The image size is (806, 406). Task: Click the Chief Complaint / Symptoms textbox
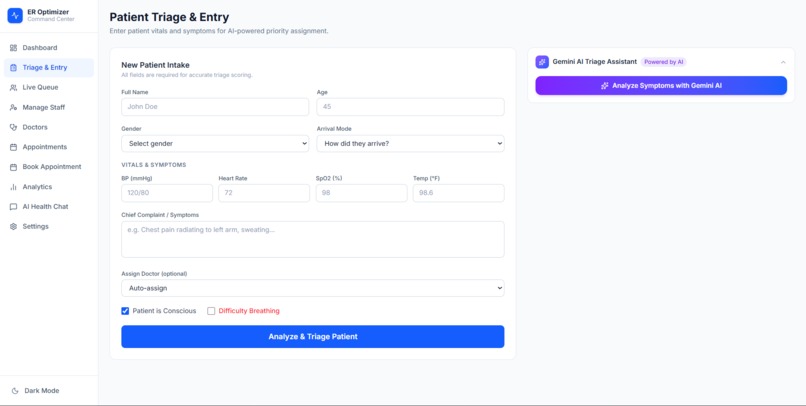(x=313, y=239)
